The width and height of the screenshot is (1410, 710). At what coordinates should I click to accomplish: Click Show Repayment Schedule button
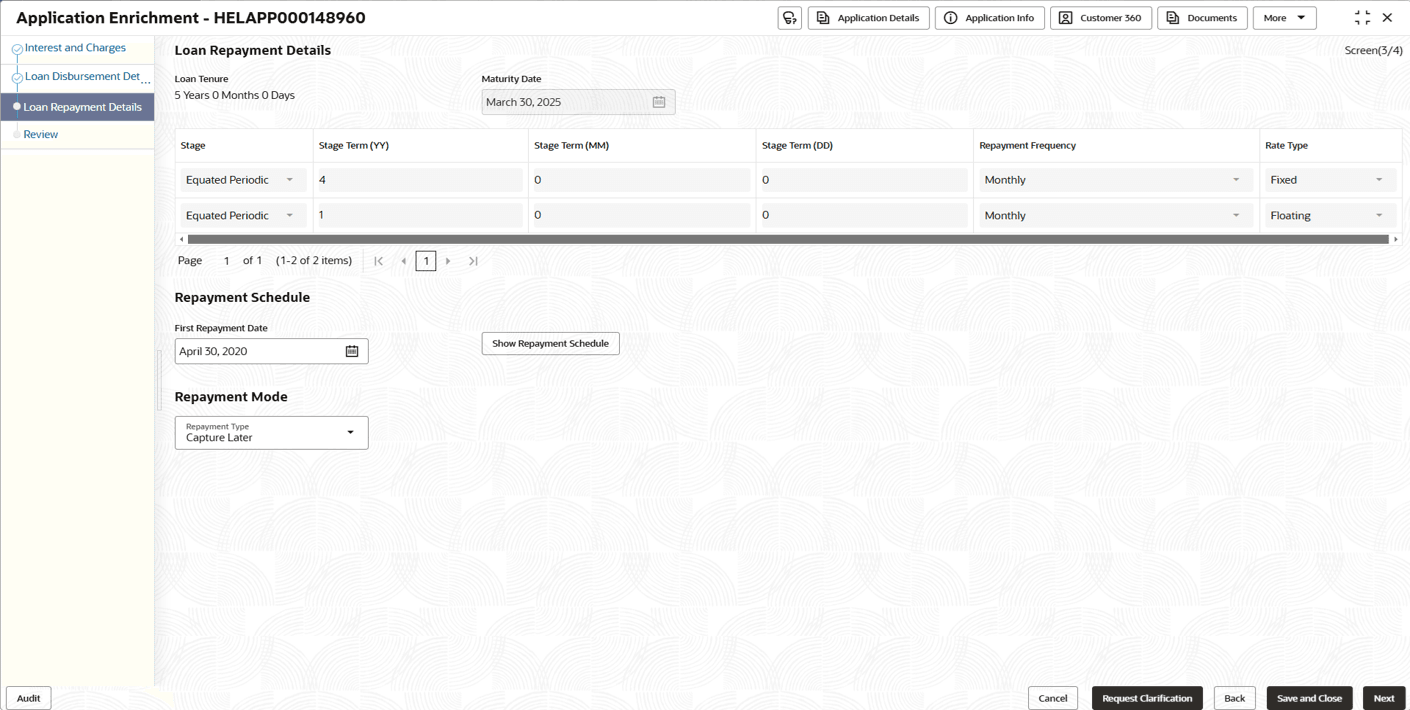(551, 343)
